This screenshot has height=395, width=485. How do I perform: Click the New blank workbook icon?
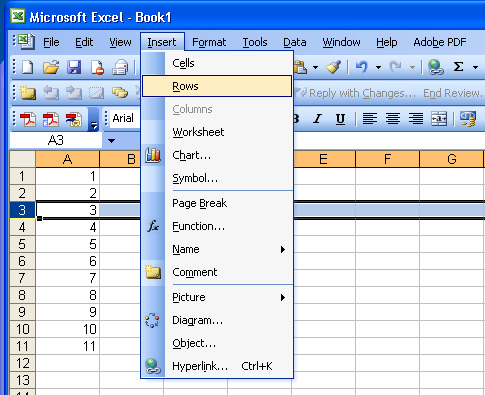coord(28,67)
